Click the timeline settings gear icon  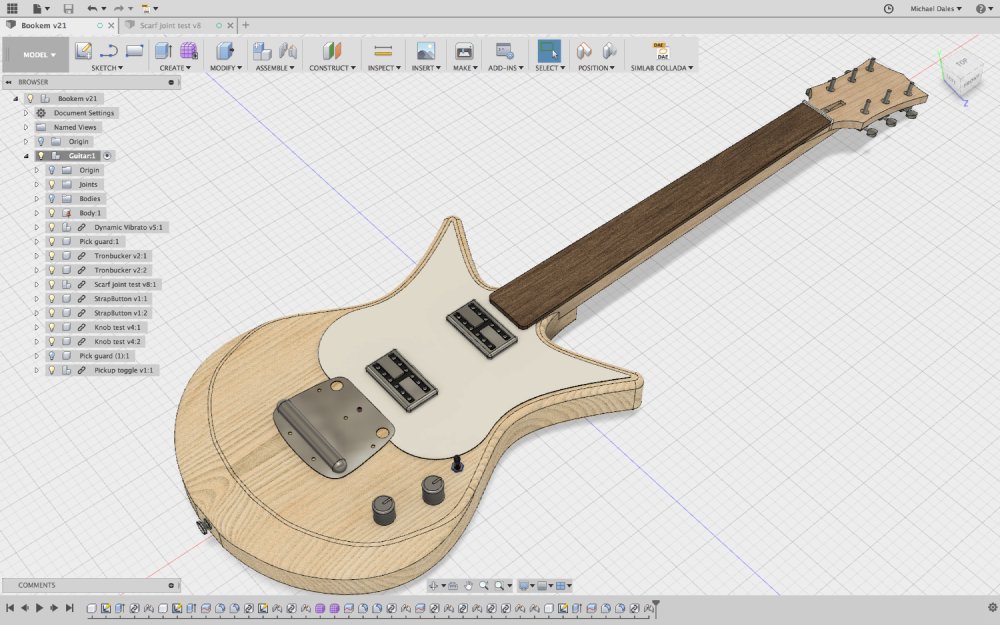(x=992, y=608)
